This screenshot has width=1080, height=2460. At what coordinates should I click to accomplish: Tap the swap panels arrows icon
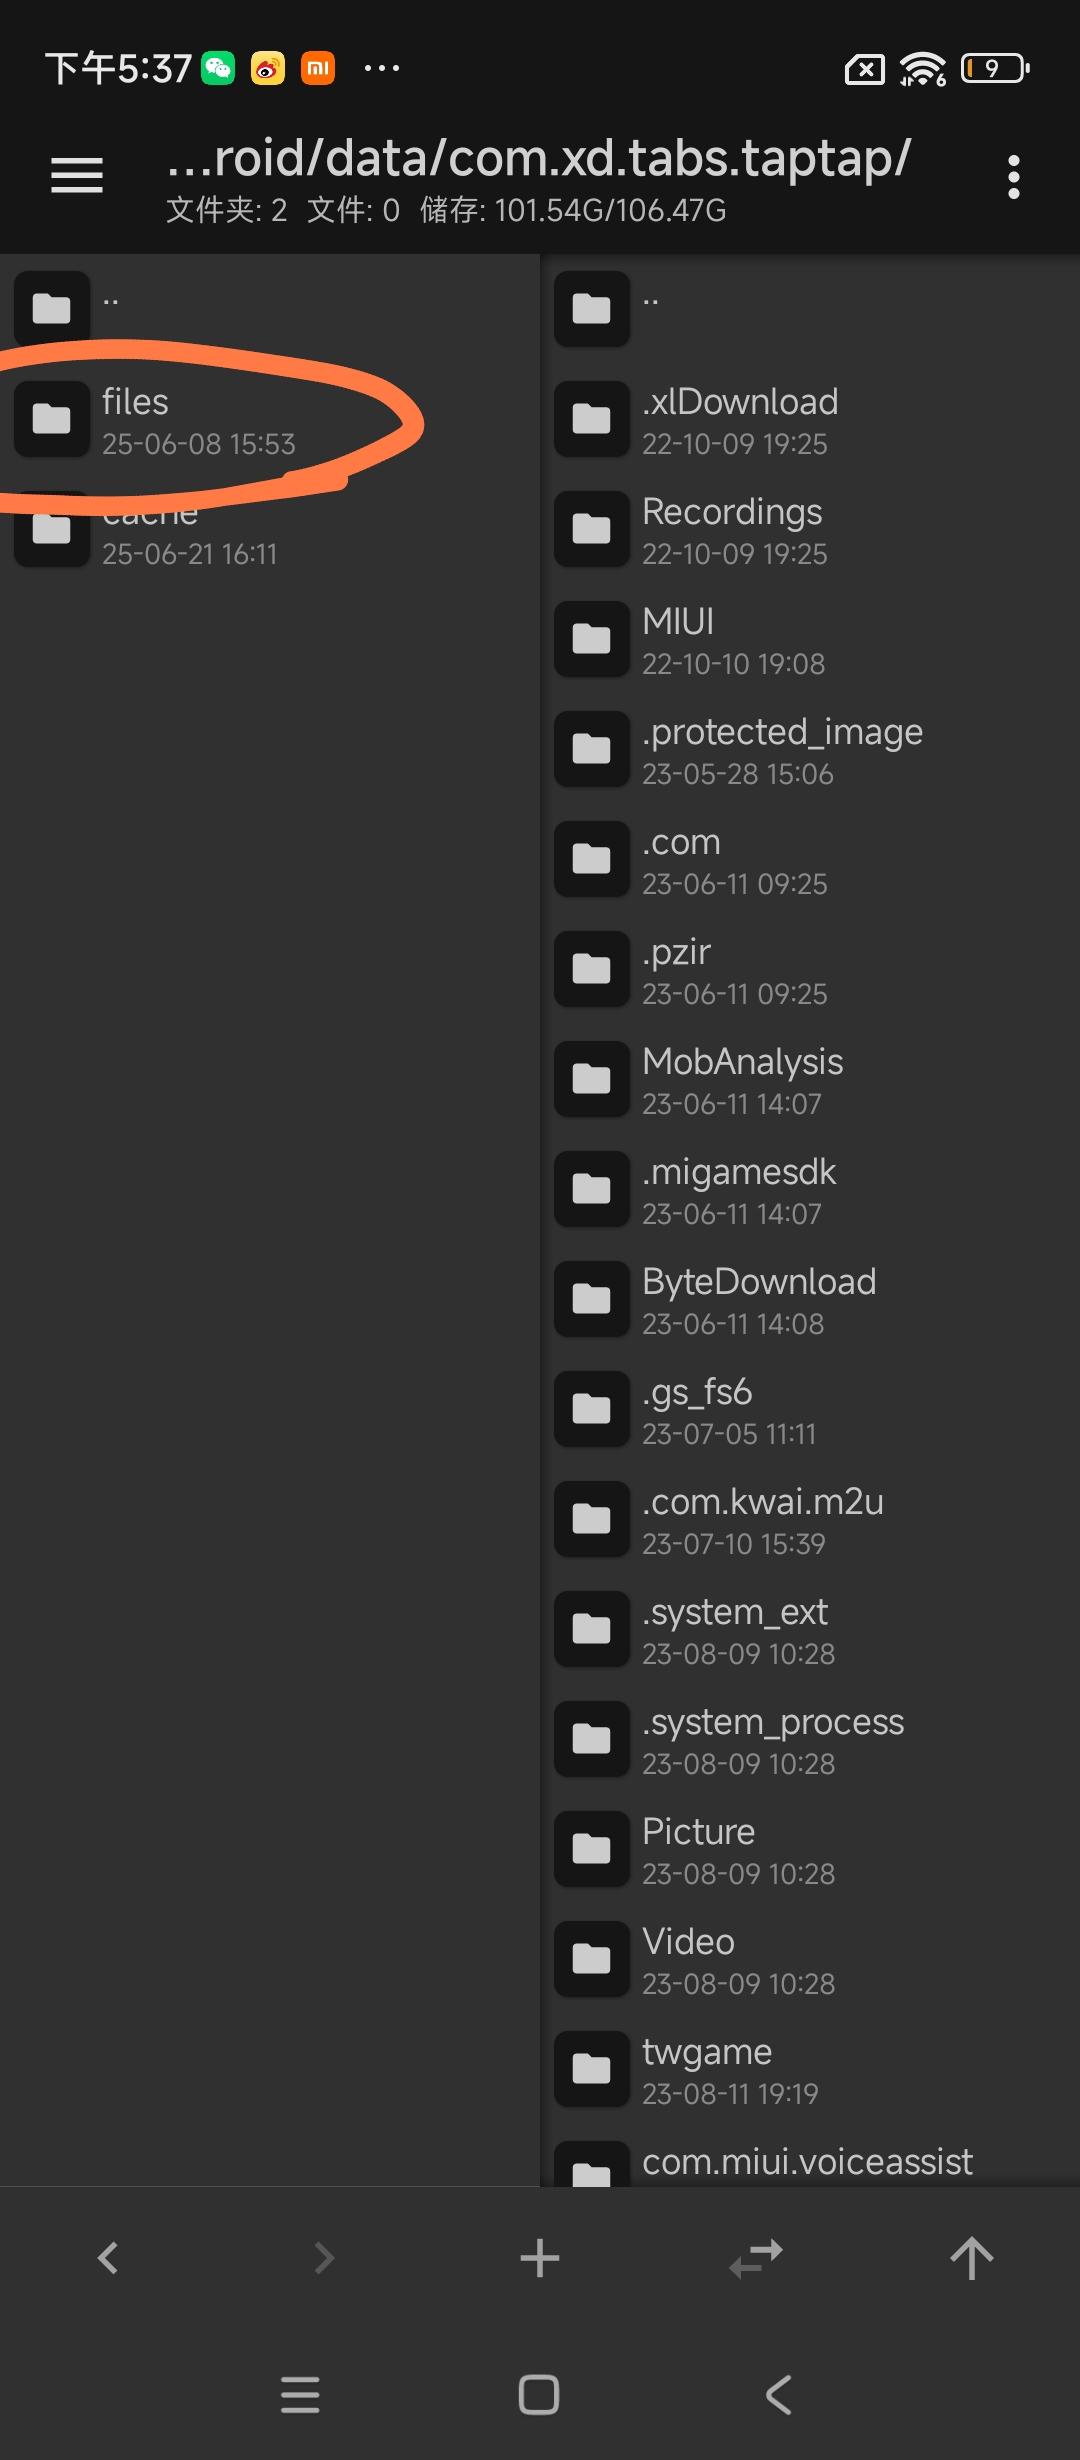point(756,2258)
